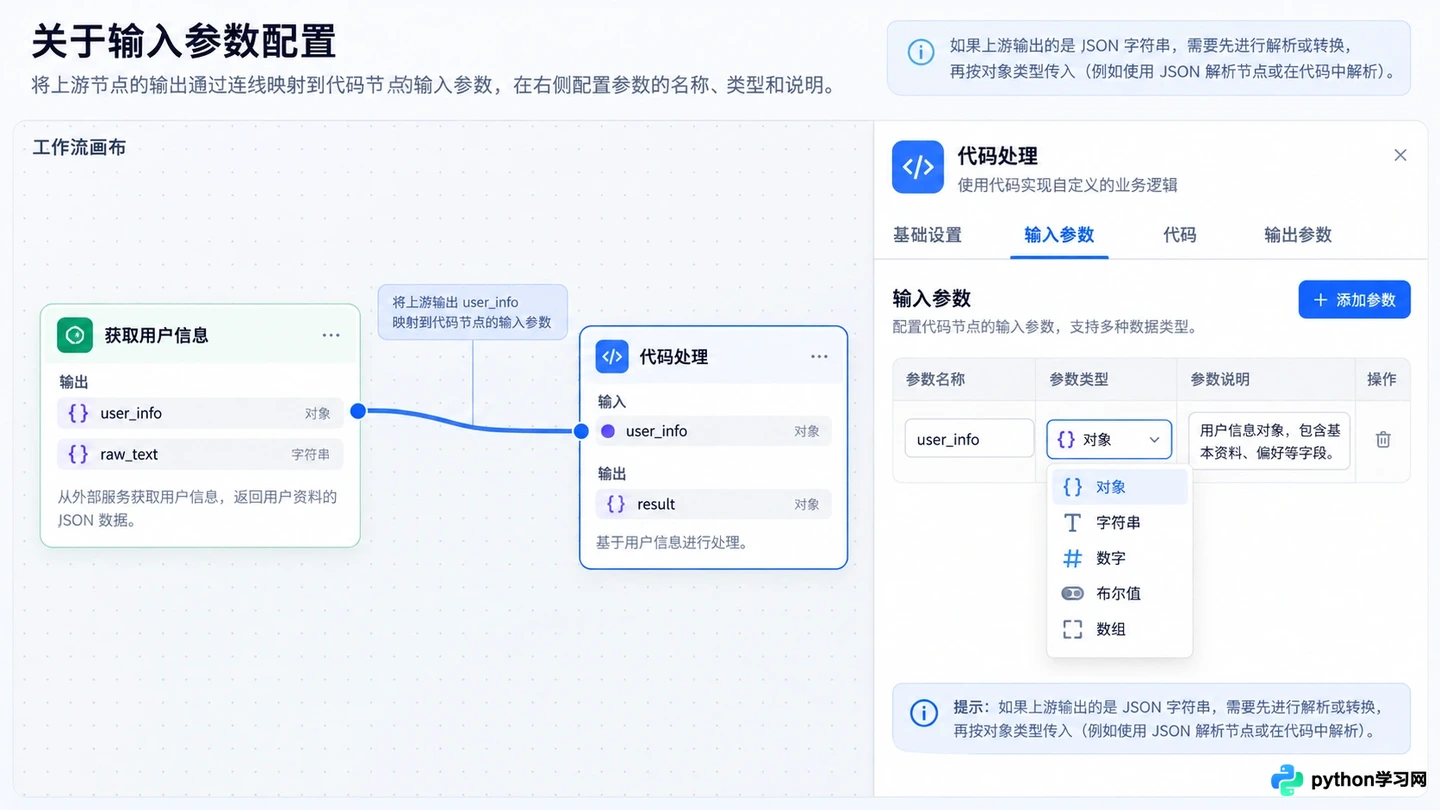Click the purple input dot beside user_info
Screen dimensions: 1440x810
coord(608,431)
